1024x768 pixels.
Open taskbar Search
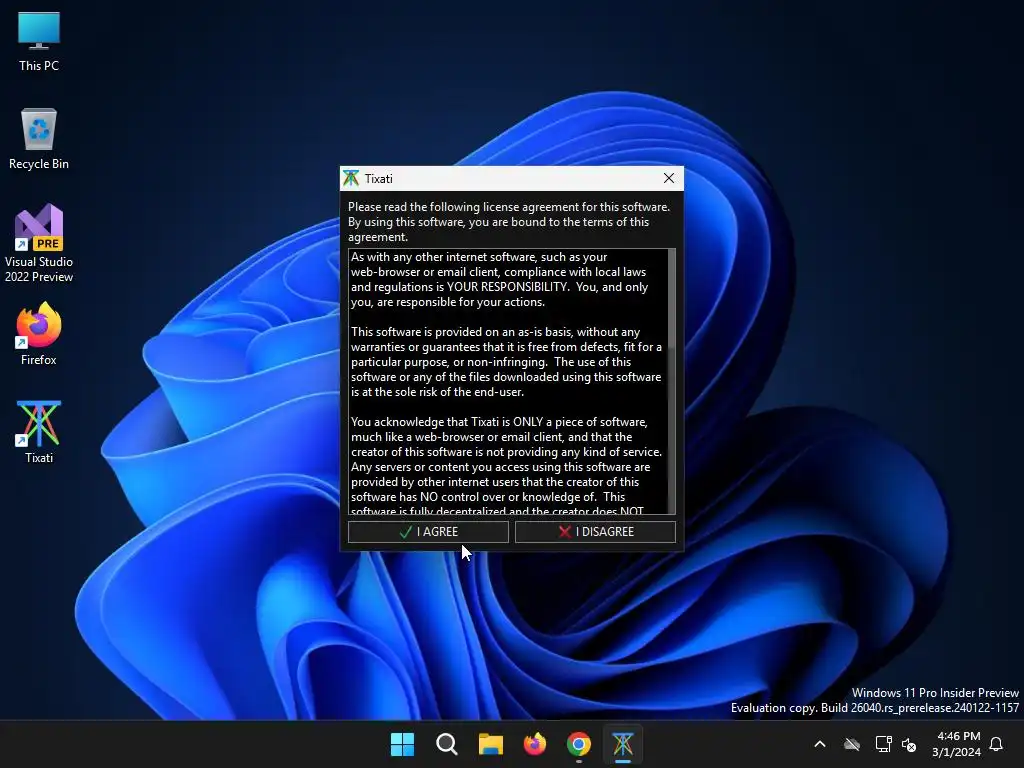click(x=447, y=744)
